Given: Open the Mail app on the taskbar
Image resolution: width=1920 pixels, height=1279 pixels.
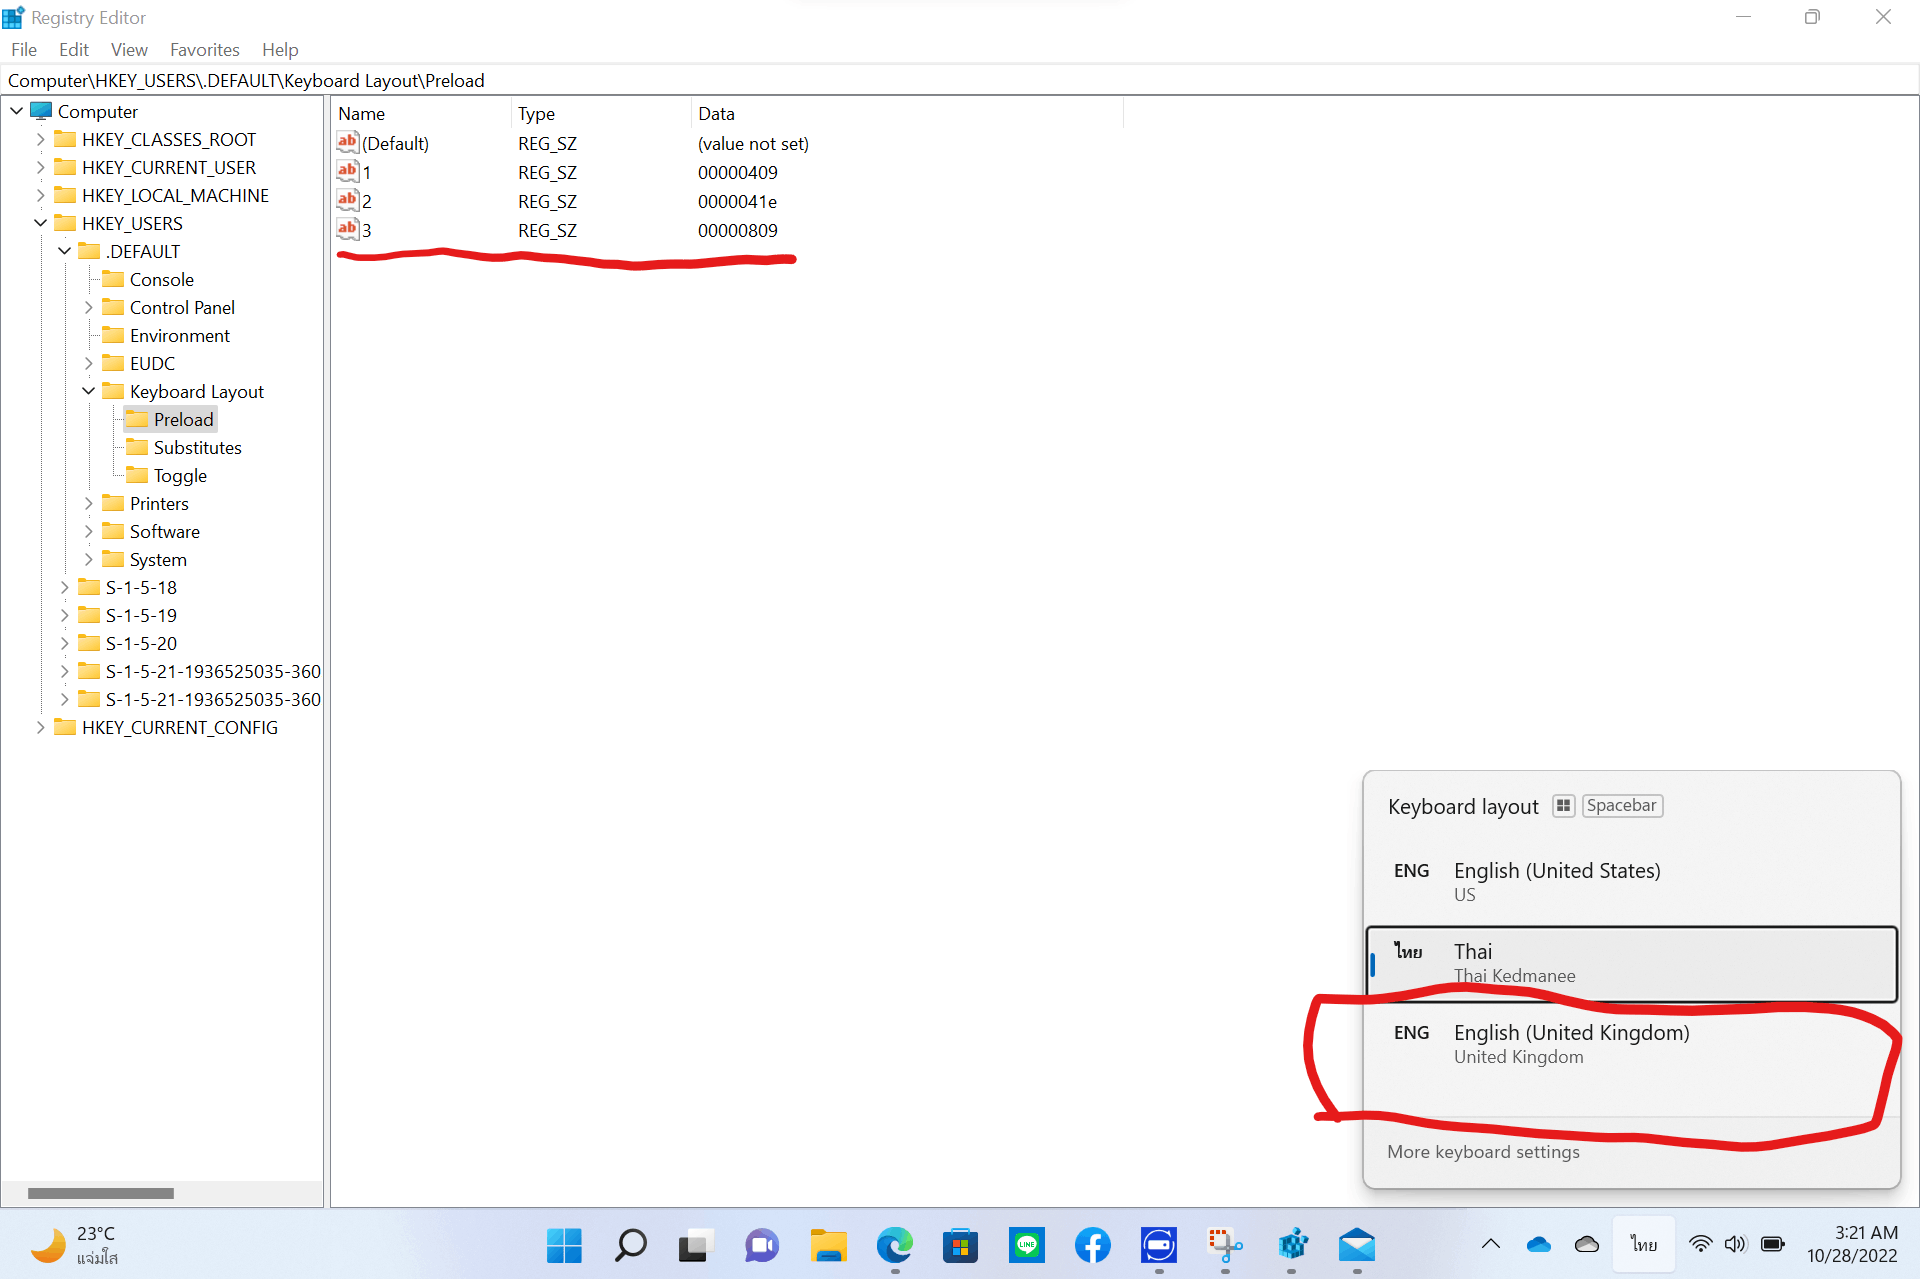Looking at the screenshot, I should tap(1356, 1245).
